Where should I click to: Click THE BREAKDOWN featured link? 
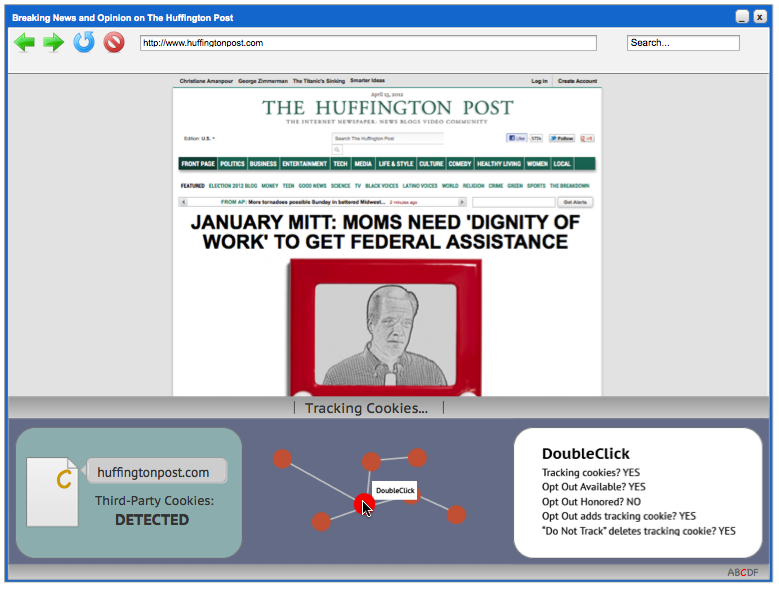tap(569, 186)
